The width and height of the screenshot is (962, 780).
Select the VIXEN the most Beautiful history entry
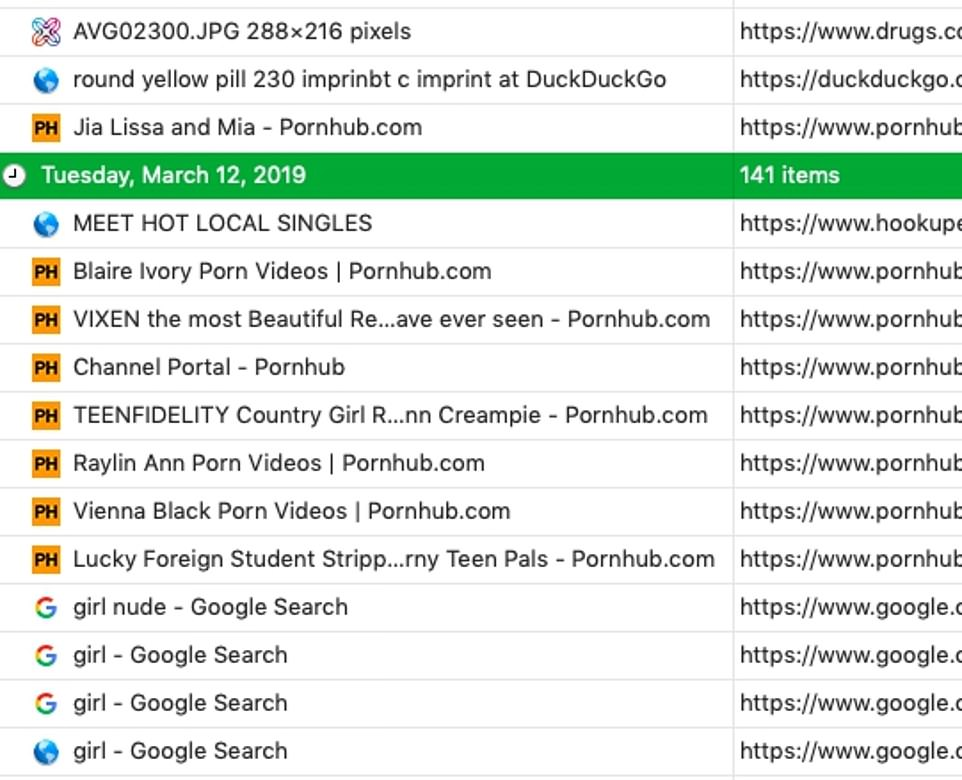click(x=481, y=319)
